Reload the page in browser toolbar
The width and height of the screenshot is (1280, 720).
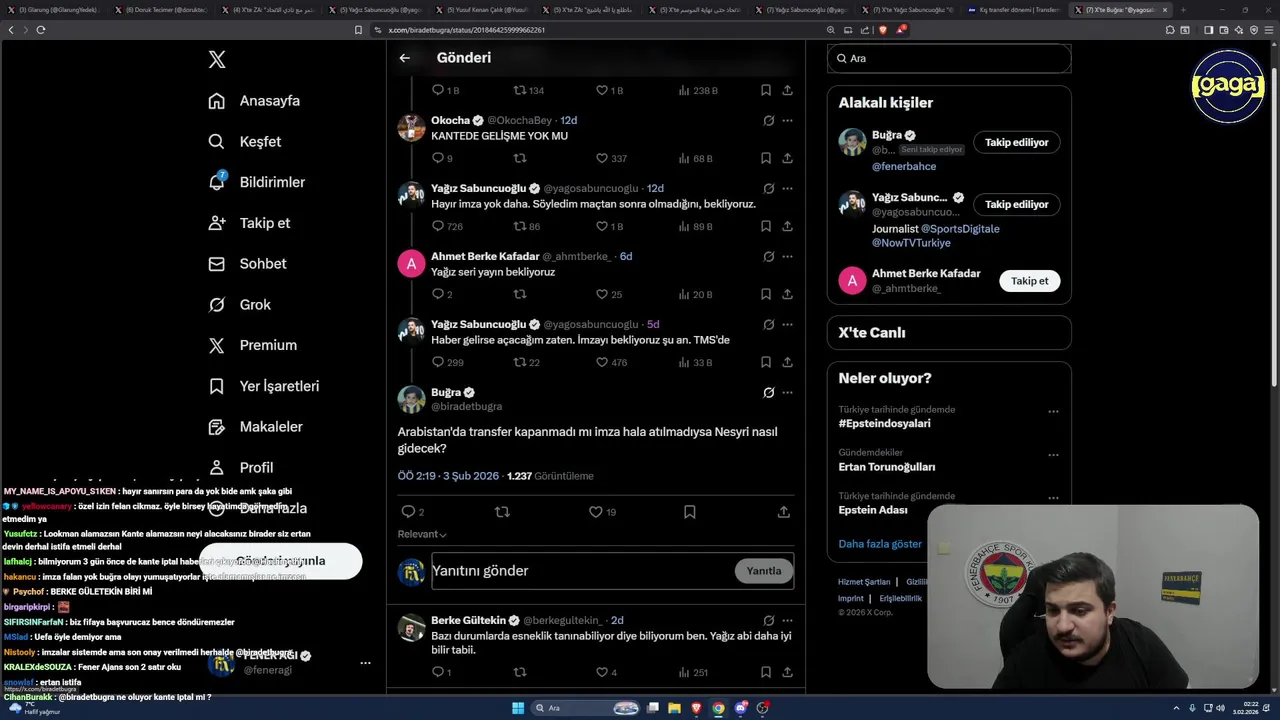(x=40, y=30)
